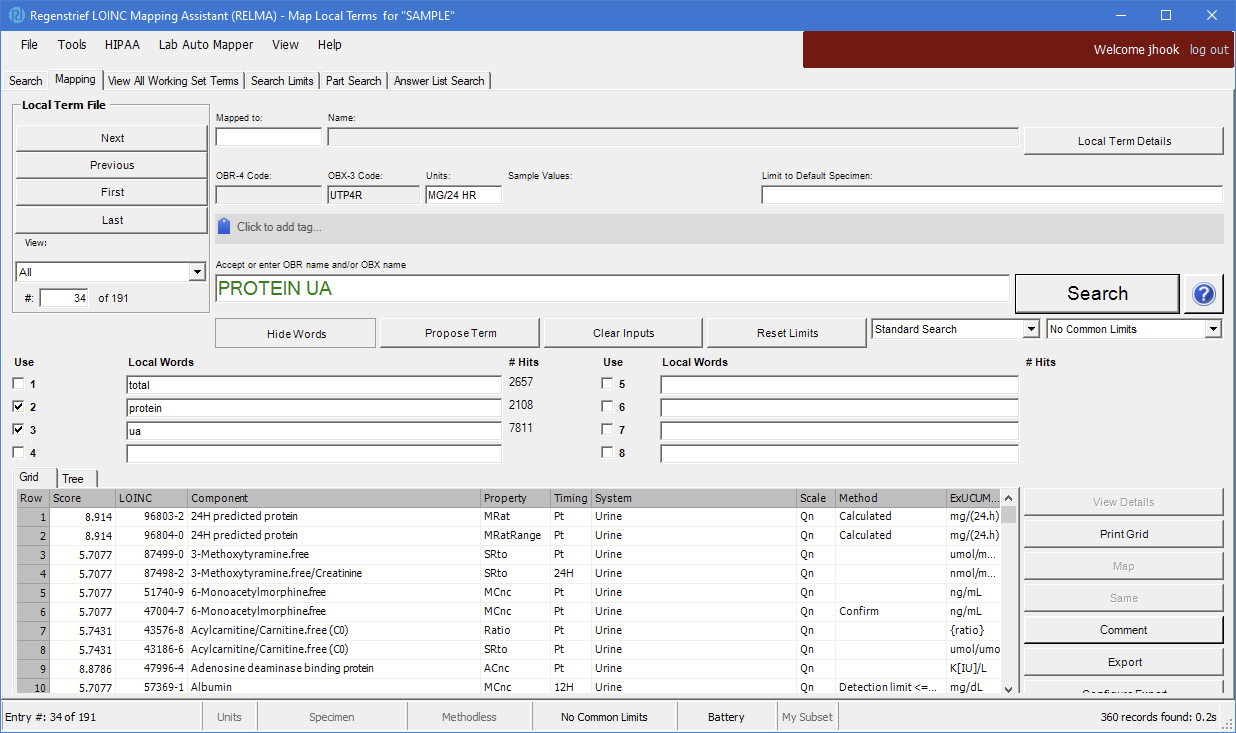Click the My Subset status bar entry
The image size is (1236, 733).
pos(807,717)
